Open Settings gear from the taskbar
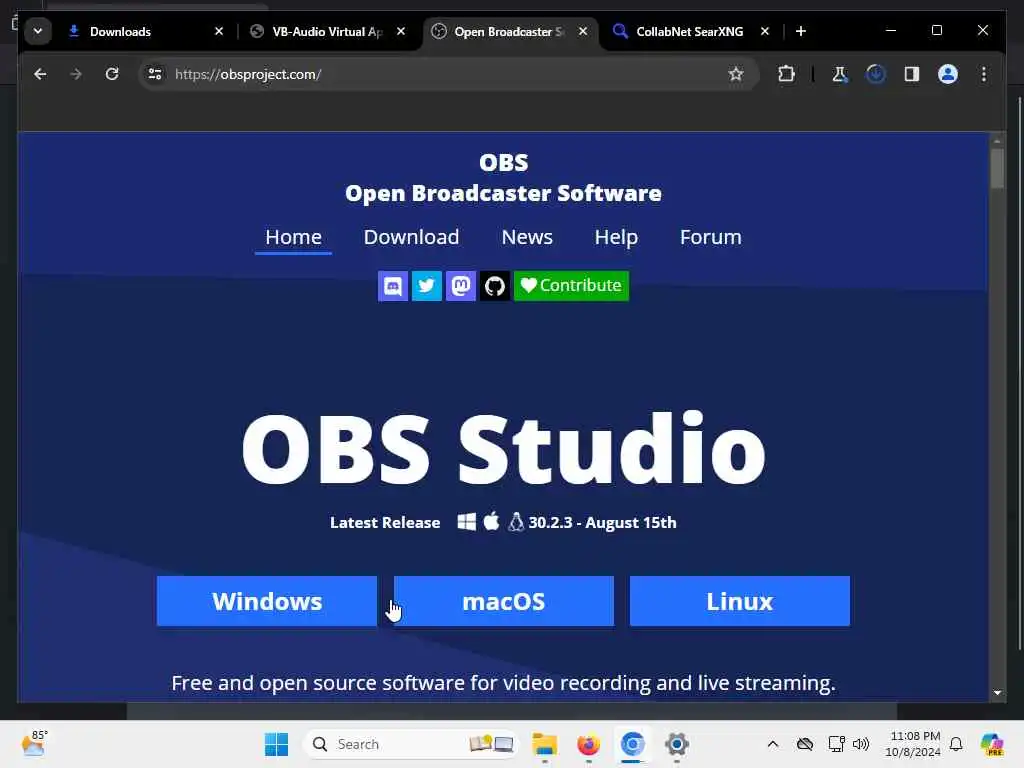 pos(677,744)
